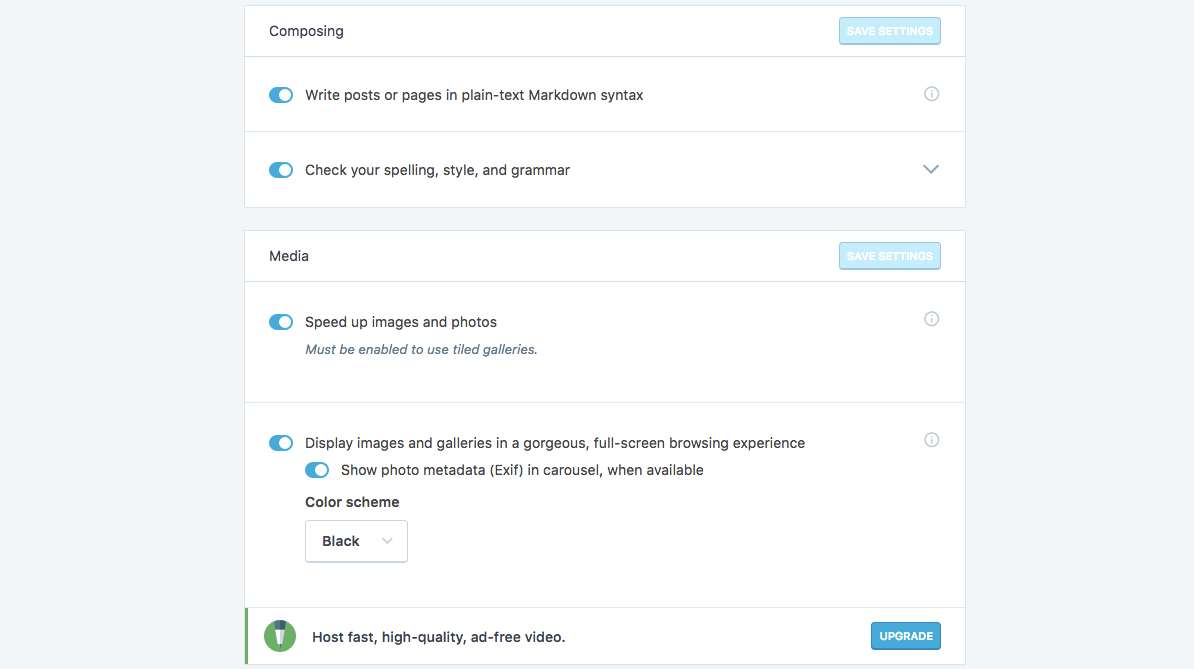Disable full-screen gallery browsing experience toggle
Screen dimensions: 1194x669
coord(281,443)
